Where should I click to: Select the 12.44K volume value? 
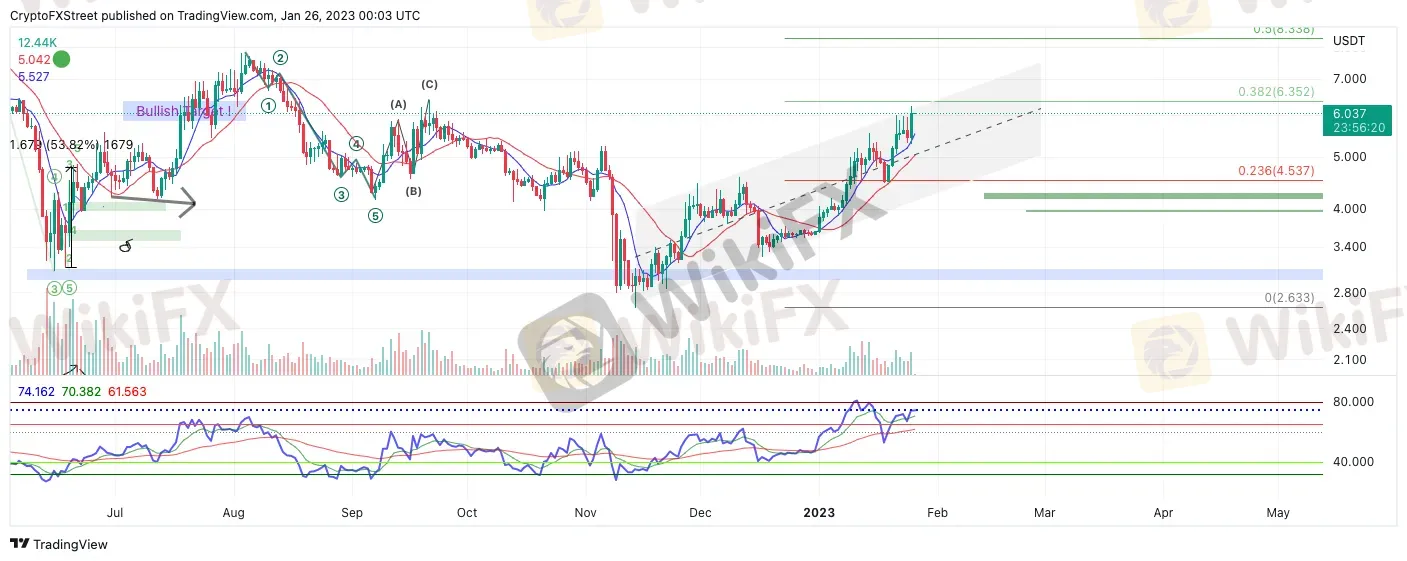click(x=38, y=44)
